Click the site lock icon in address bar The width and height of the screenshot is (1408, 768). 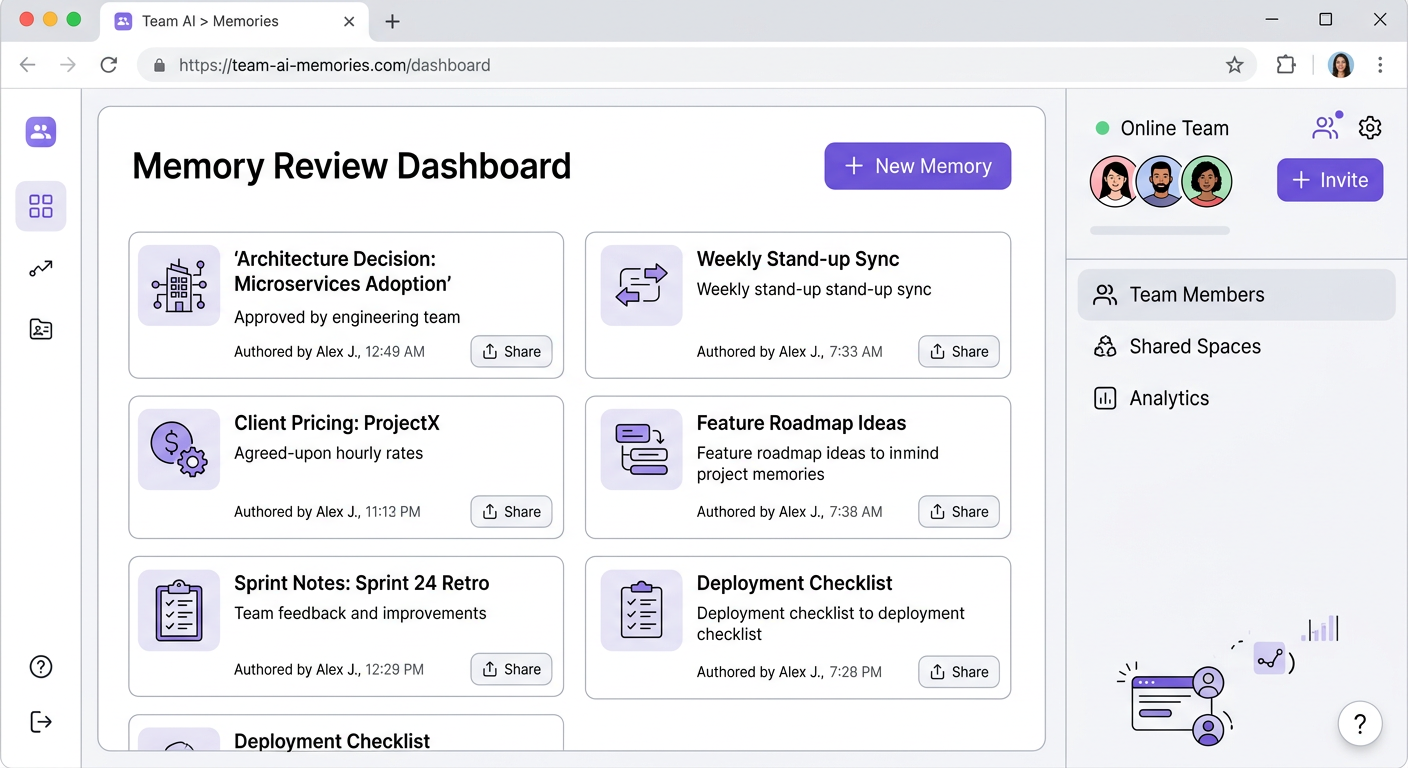click(158, 65)
